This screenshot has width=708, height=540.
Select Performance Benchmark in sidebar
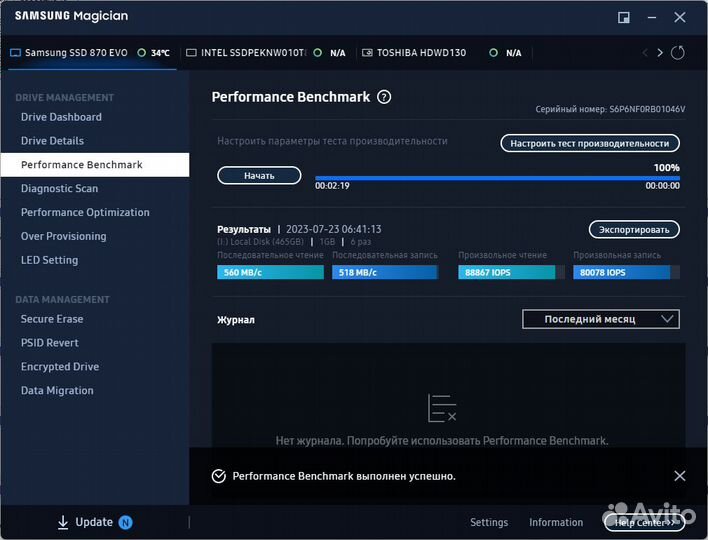tap(95, 165)
